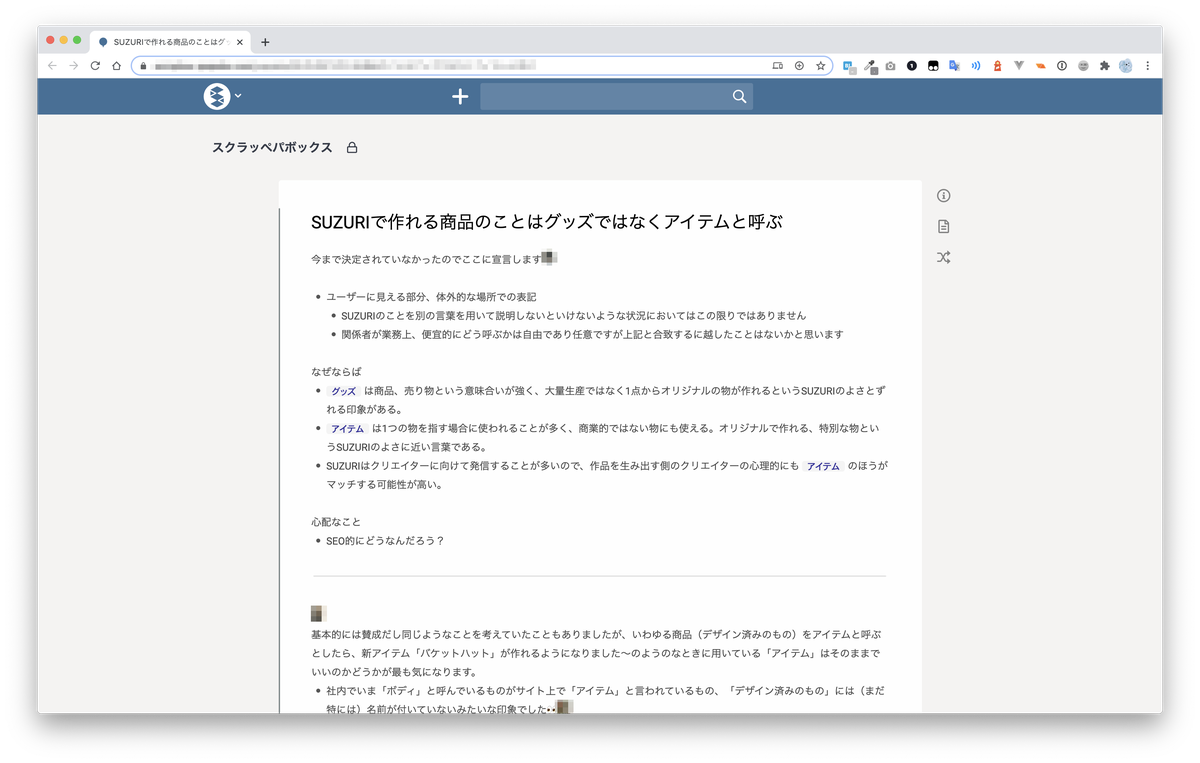Open the project dropdown chevron next to the logo
The width and height of the screenshot is (1200, 763).
[x=237, y=97]
